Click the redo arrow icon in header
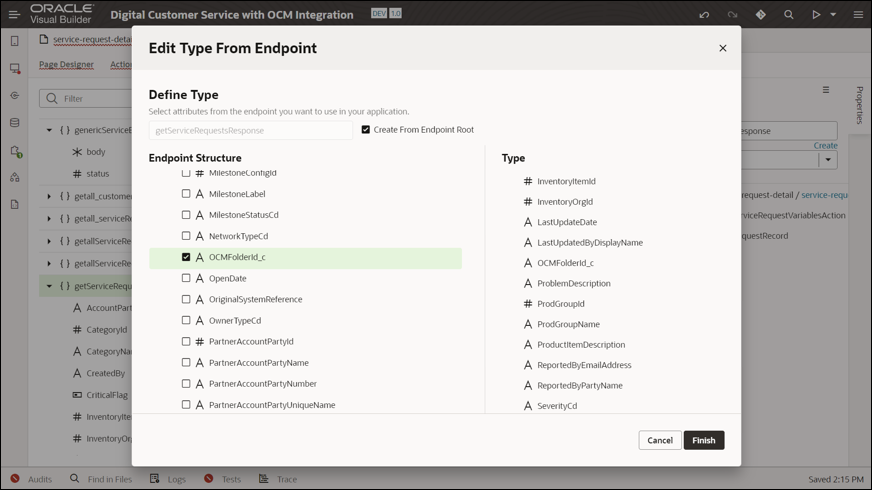 pyautogui.click(x=732, y=15)
